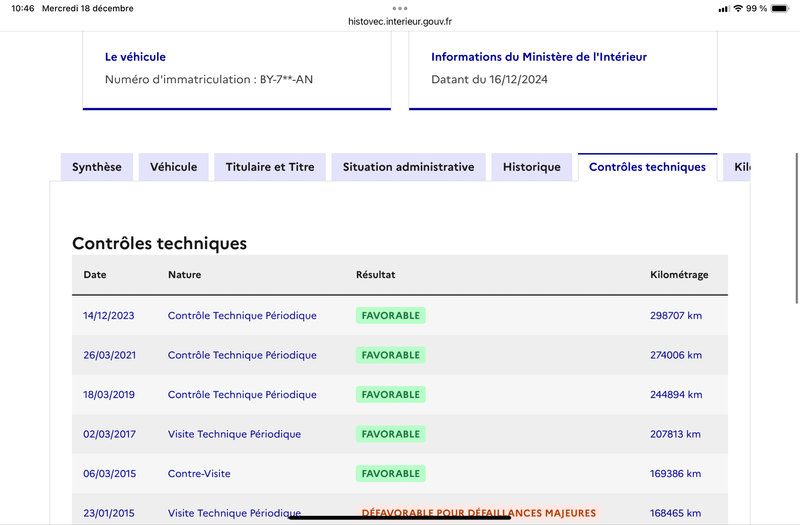Click the Contre-Visite entry
Image resolution: width=800 pixels, height=525 pixels.
[x=199, y=473]
